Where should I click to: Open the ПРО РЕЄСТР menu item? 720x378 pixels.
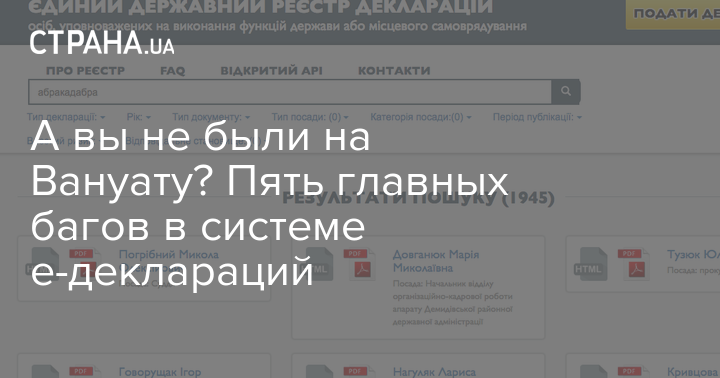[85, 71]
